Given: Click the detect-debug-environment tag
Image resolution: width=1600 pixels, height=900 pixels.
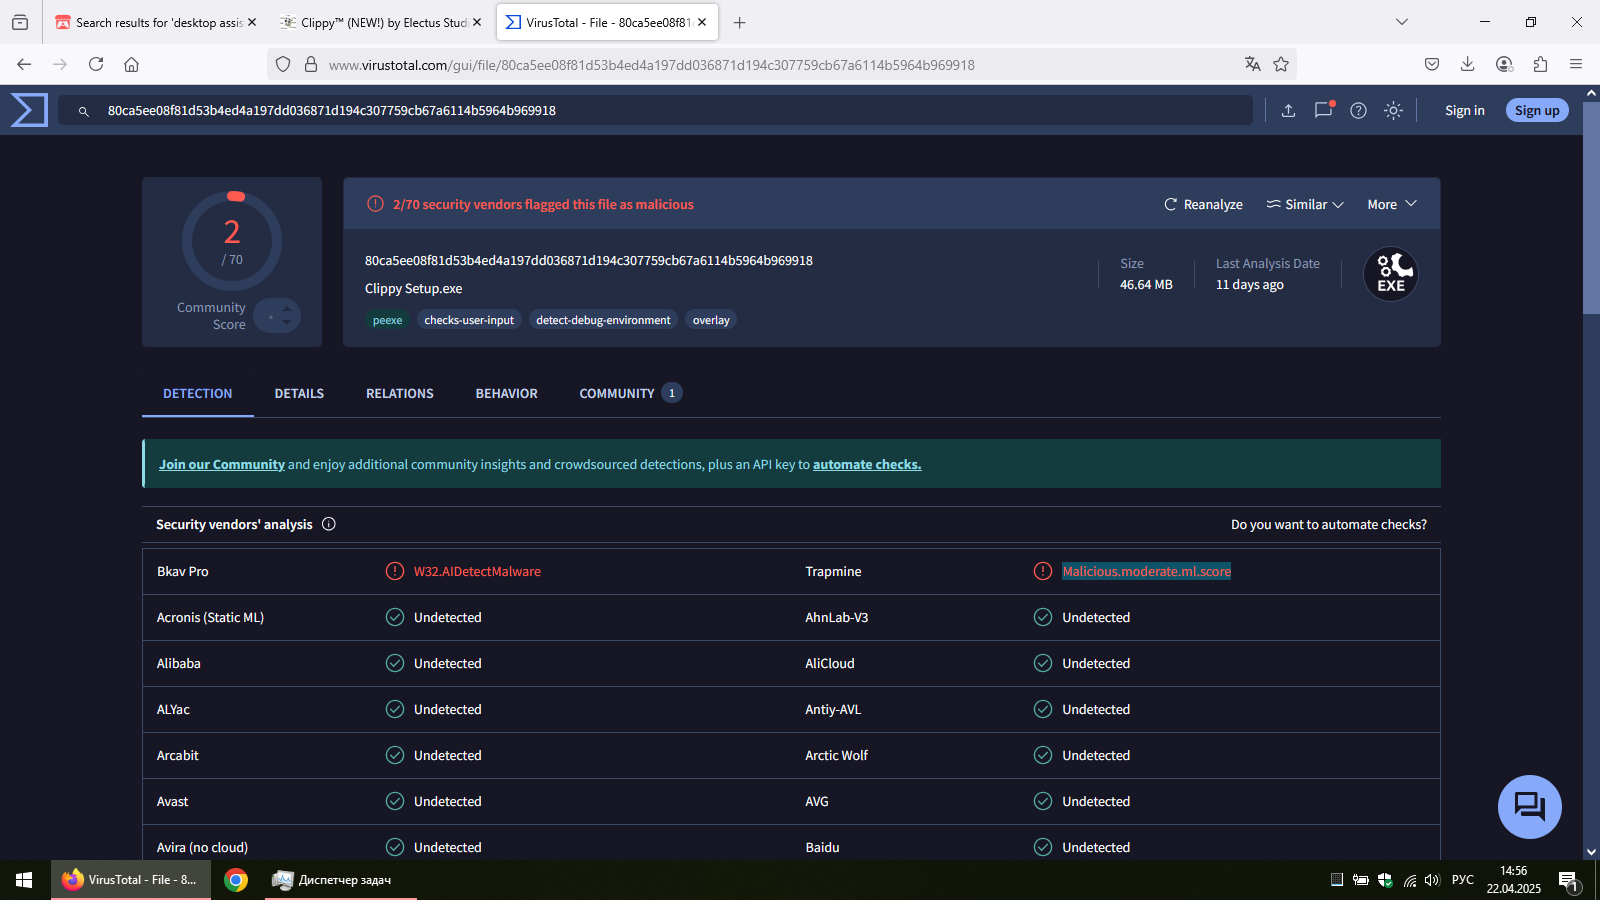Looking at the screenshot, I should [603, 320].
